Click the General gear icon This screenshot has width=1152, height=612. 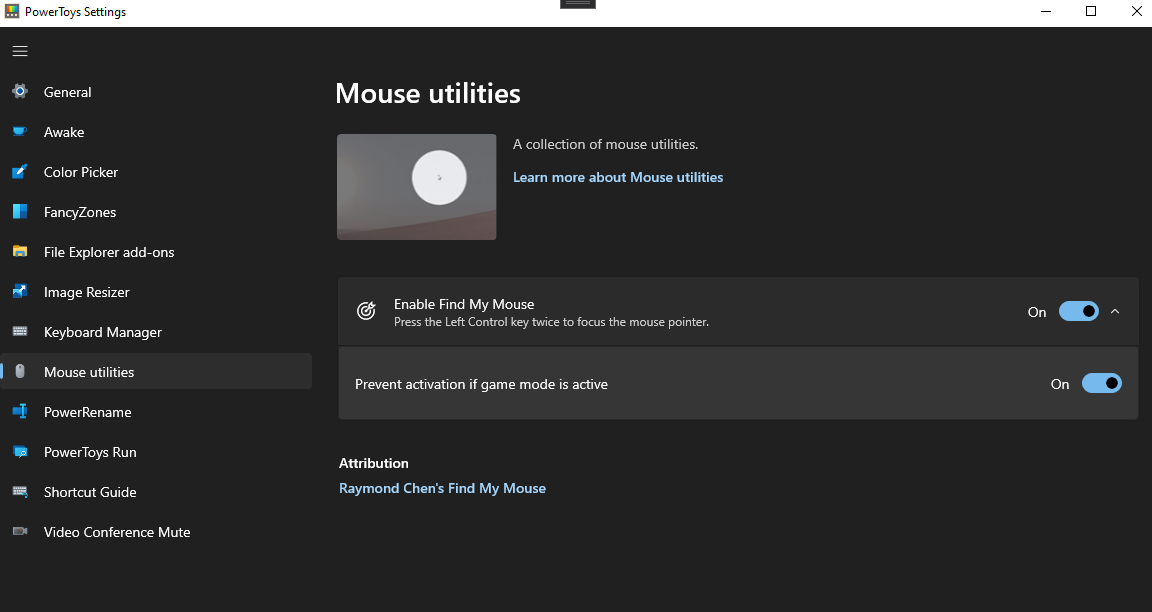tap(20, 91)
